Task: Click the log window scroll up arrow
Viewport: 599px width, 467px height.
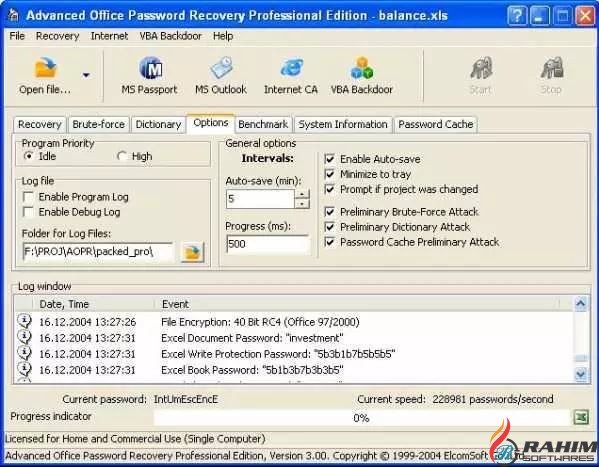Action: tap(581, 303)
